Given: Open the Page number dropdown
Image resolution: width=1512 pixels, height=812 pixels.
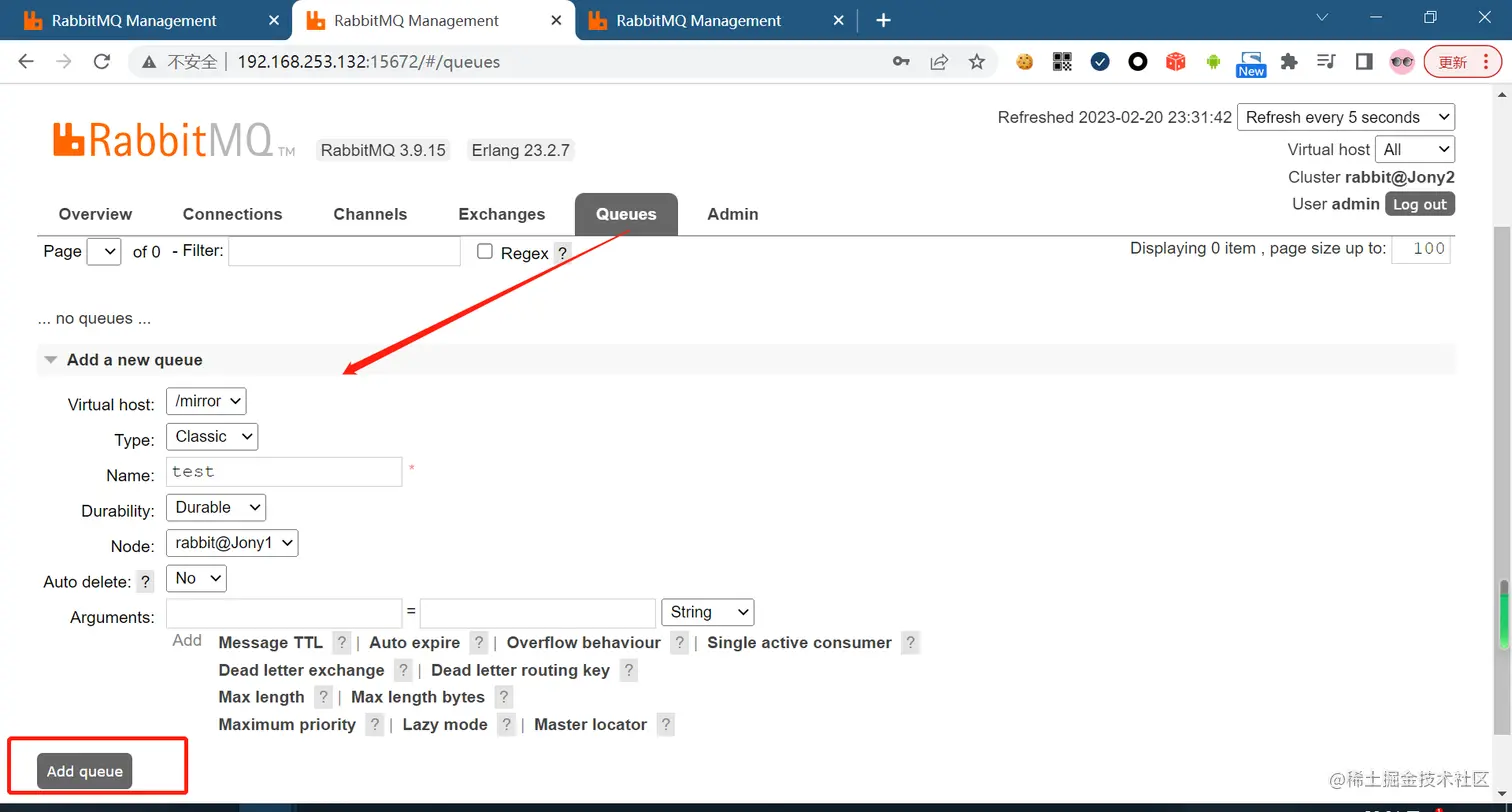Looking at the screenshot, I should coord(104,251).
